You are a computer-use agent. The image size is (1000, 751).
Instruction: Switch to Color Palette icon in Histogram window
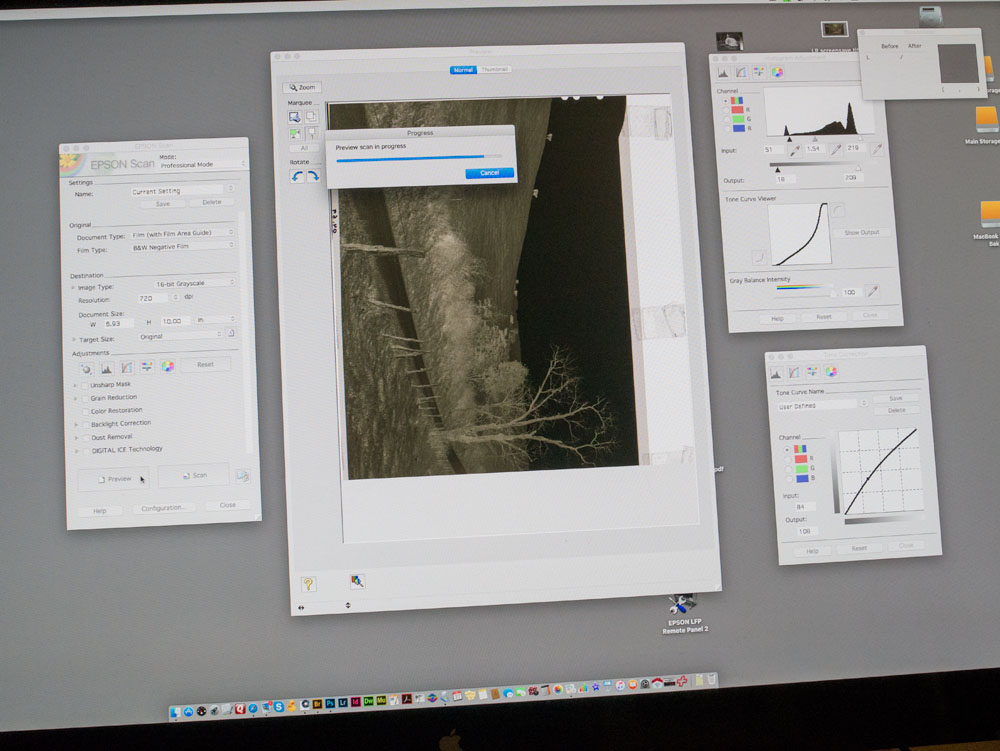(x=777, y=72)
